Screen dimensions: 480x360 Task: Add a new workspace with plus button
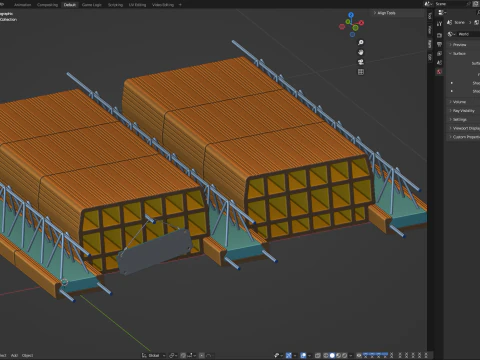[180, 5]
